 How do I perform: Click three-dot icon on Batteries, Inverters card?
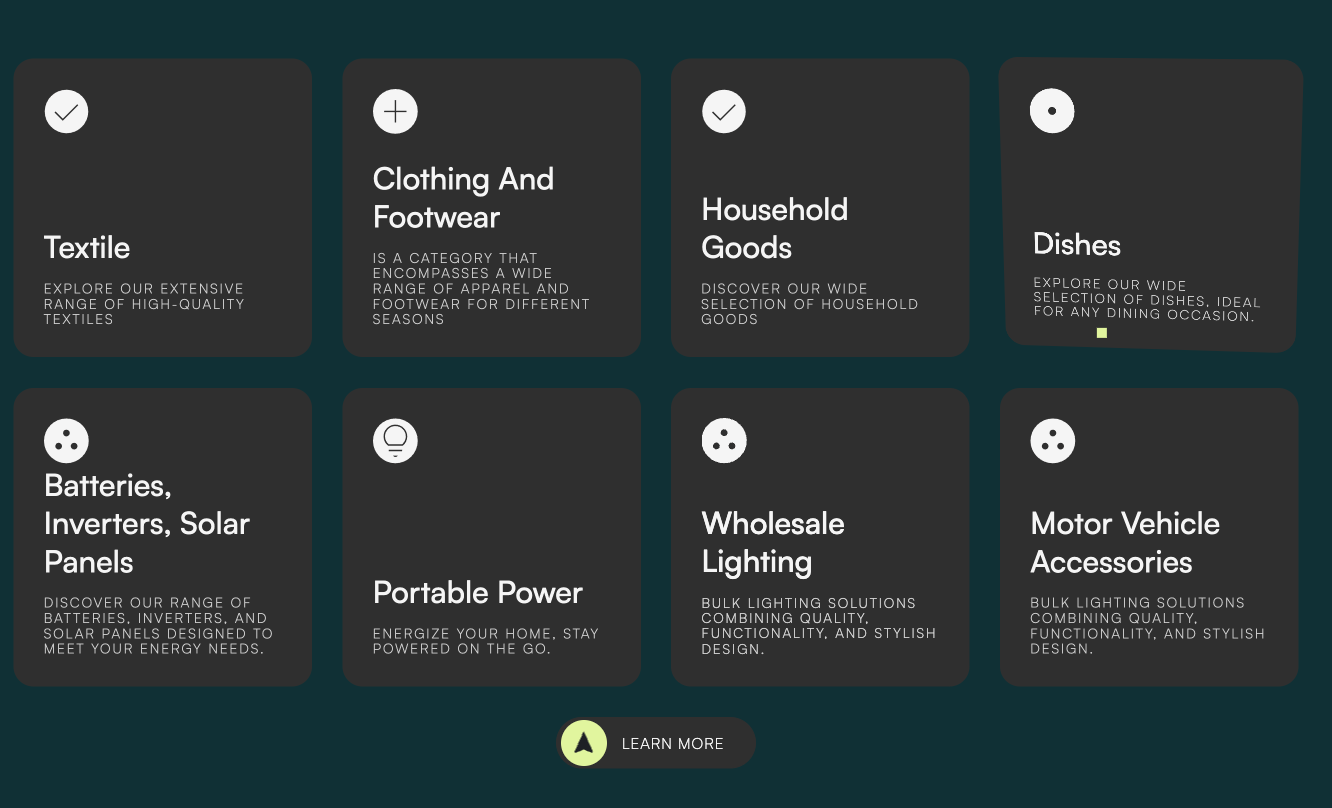pyautogui.click(x=67, y=441)
